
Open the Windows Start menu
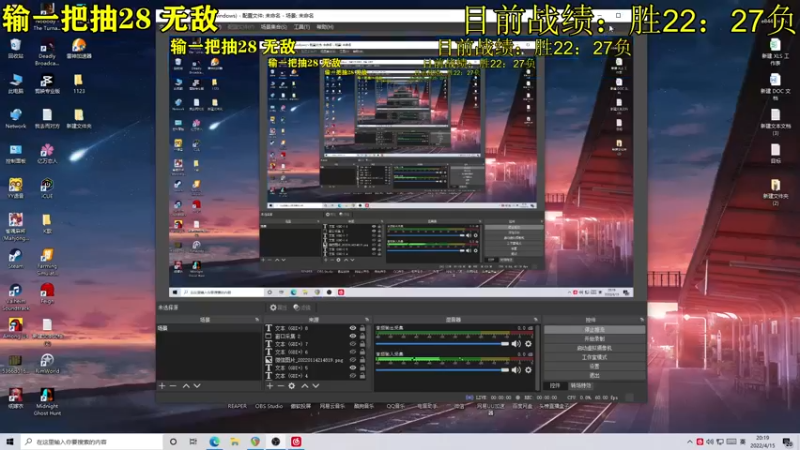pyautogui.click(x=10, y=441)
